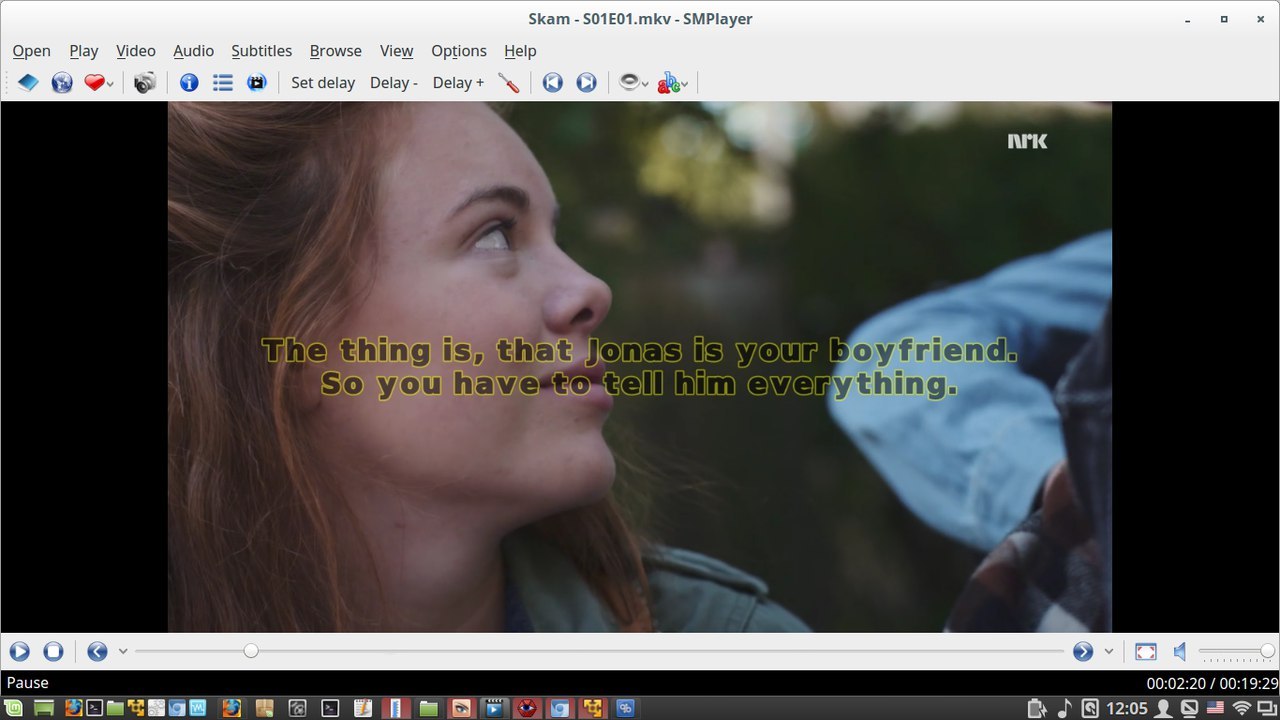
Task: Switch to the SMPlayer taskbar window entry
Action: tap(494, 708)
